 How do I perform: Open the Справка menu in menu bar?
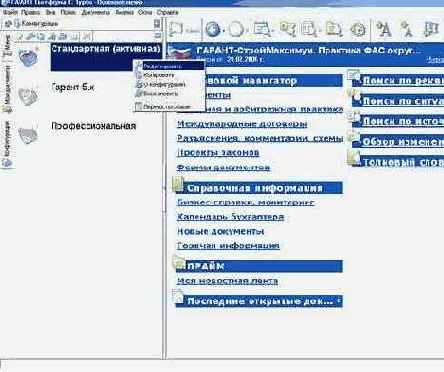(167, 12)
